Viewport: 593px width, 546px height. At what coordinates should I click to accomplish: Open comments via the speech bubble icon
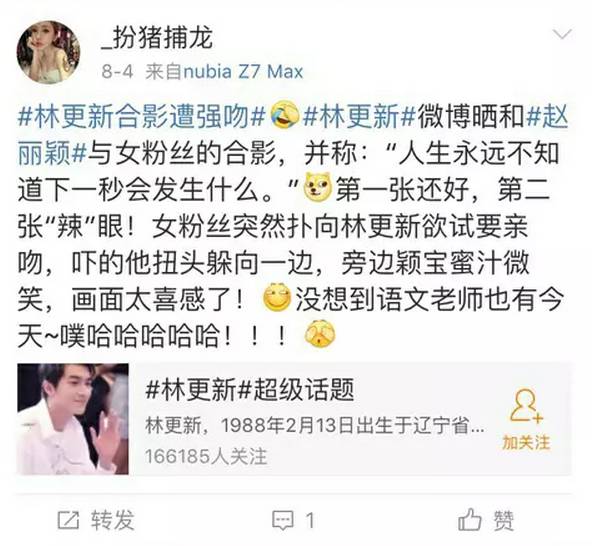[283, 520]
